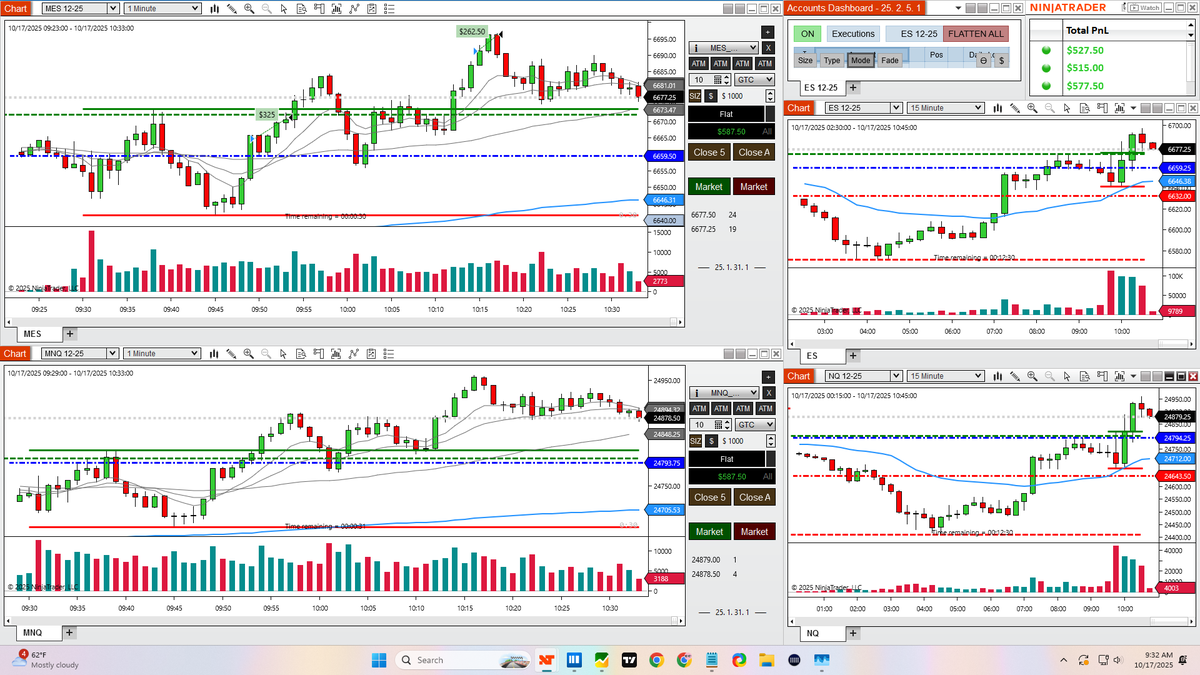Toggle the green ON button in Accounts Dashboard
The image size is (1200, 675).
pyautogui.click(x=806, y=34)
